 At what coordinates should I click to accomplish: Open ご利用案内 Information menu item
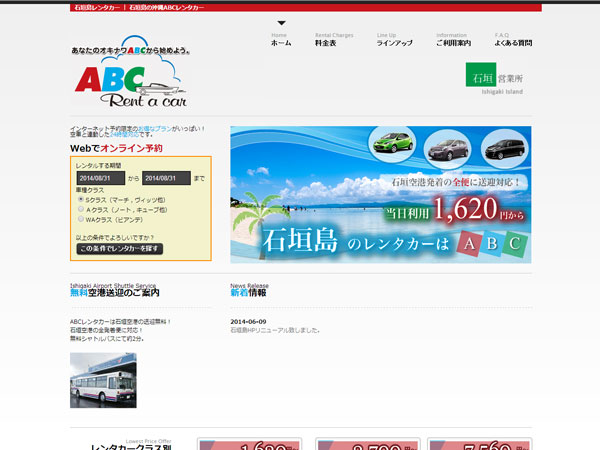(x=453, y=43)
